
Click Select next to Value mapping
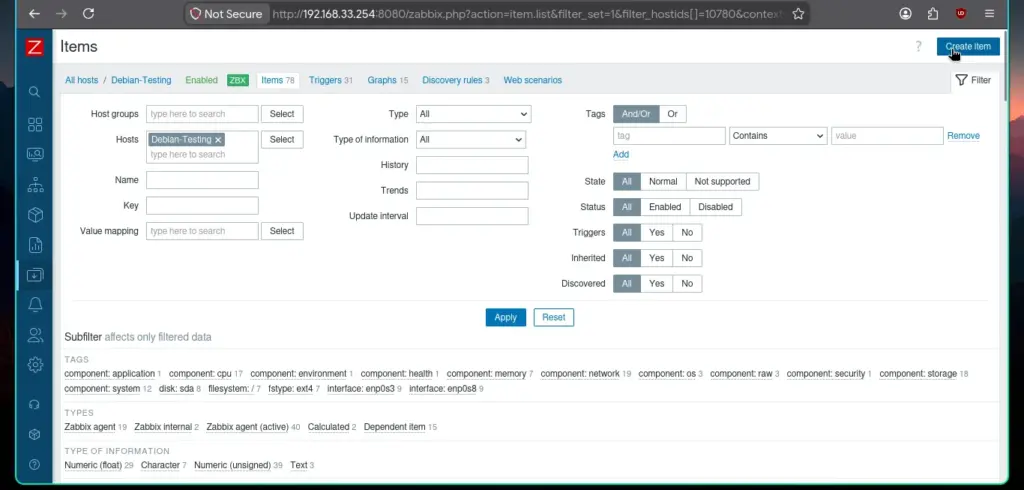[282, 231]
